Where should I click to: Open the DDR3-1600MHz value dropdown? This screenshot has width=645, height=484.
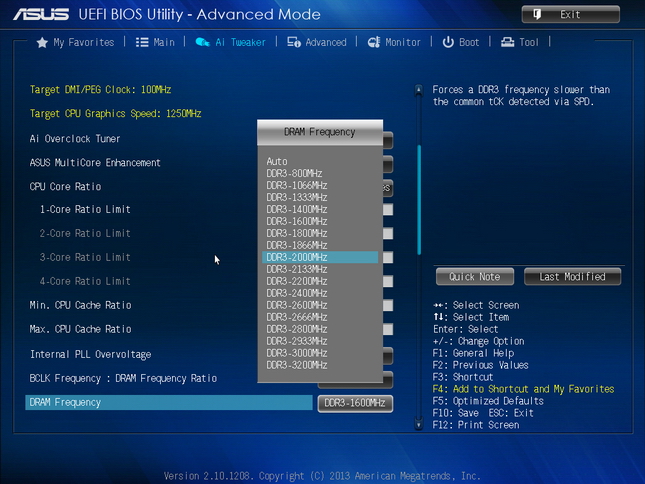[x=355, y=403]
